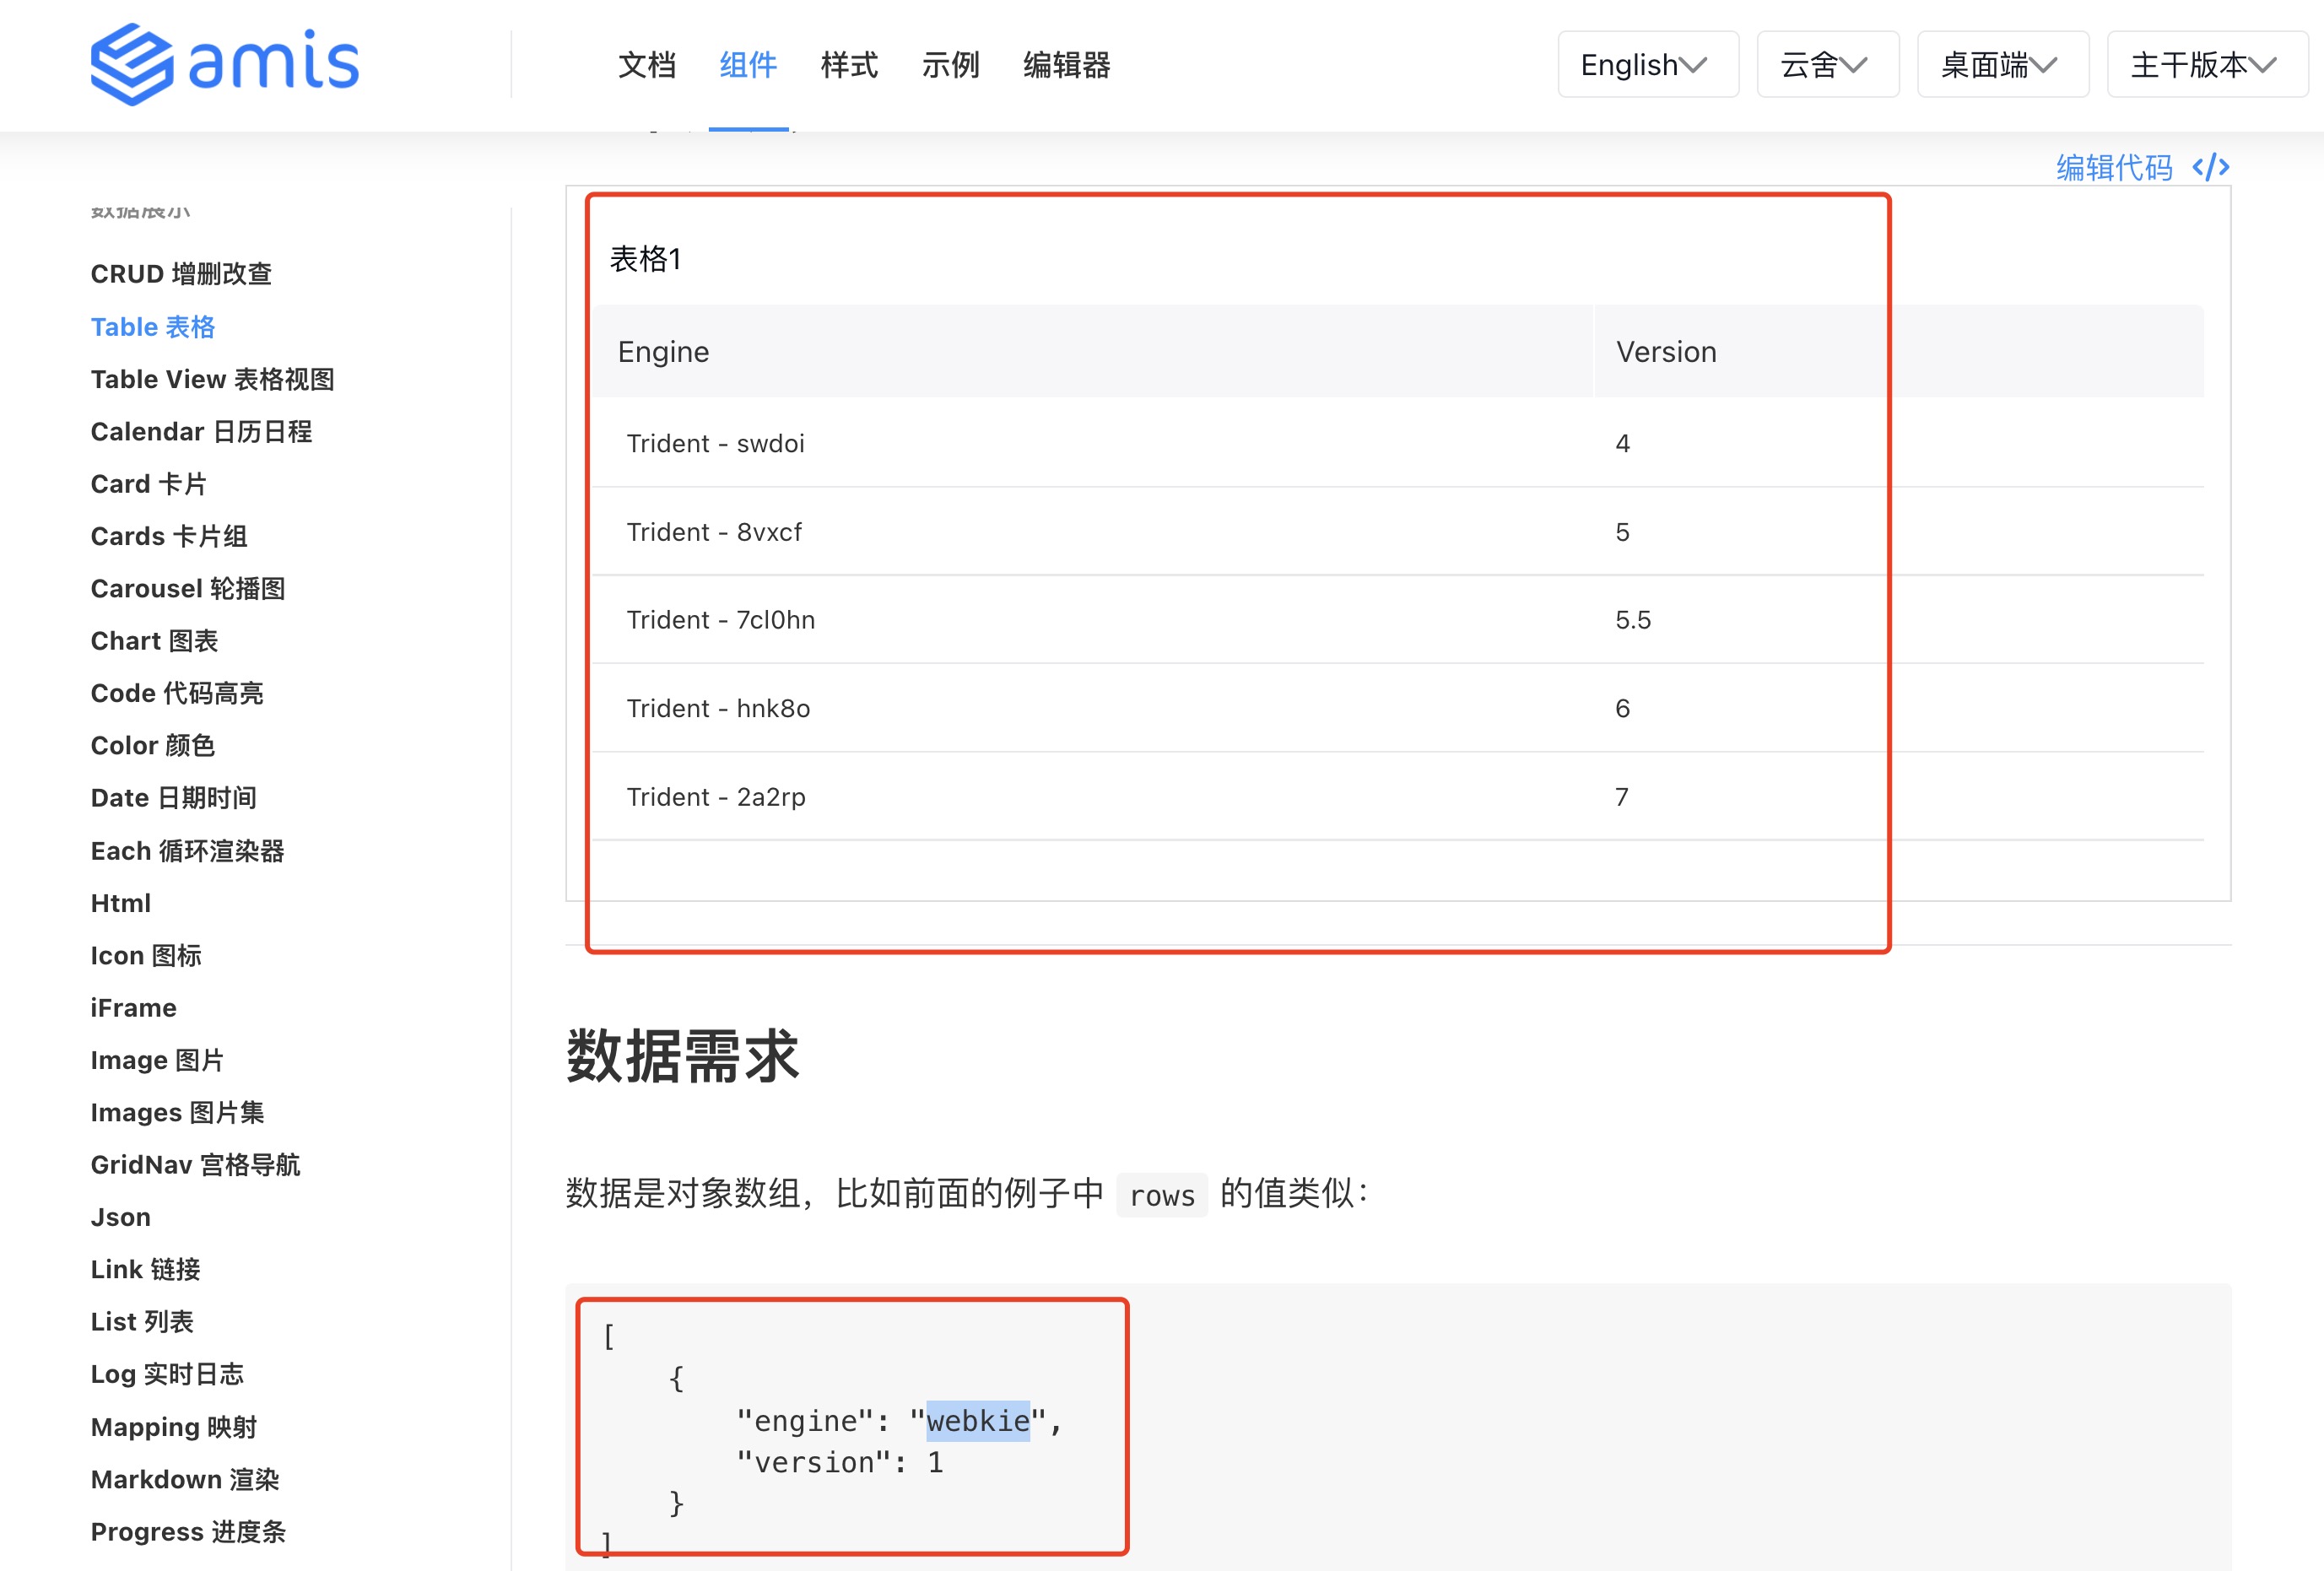Expand the 主干版本 version dropdown

click(x=2205, y=65)
